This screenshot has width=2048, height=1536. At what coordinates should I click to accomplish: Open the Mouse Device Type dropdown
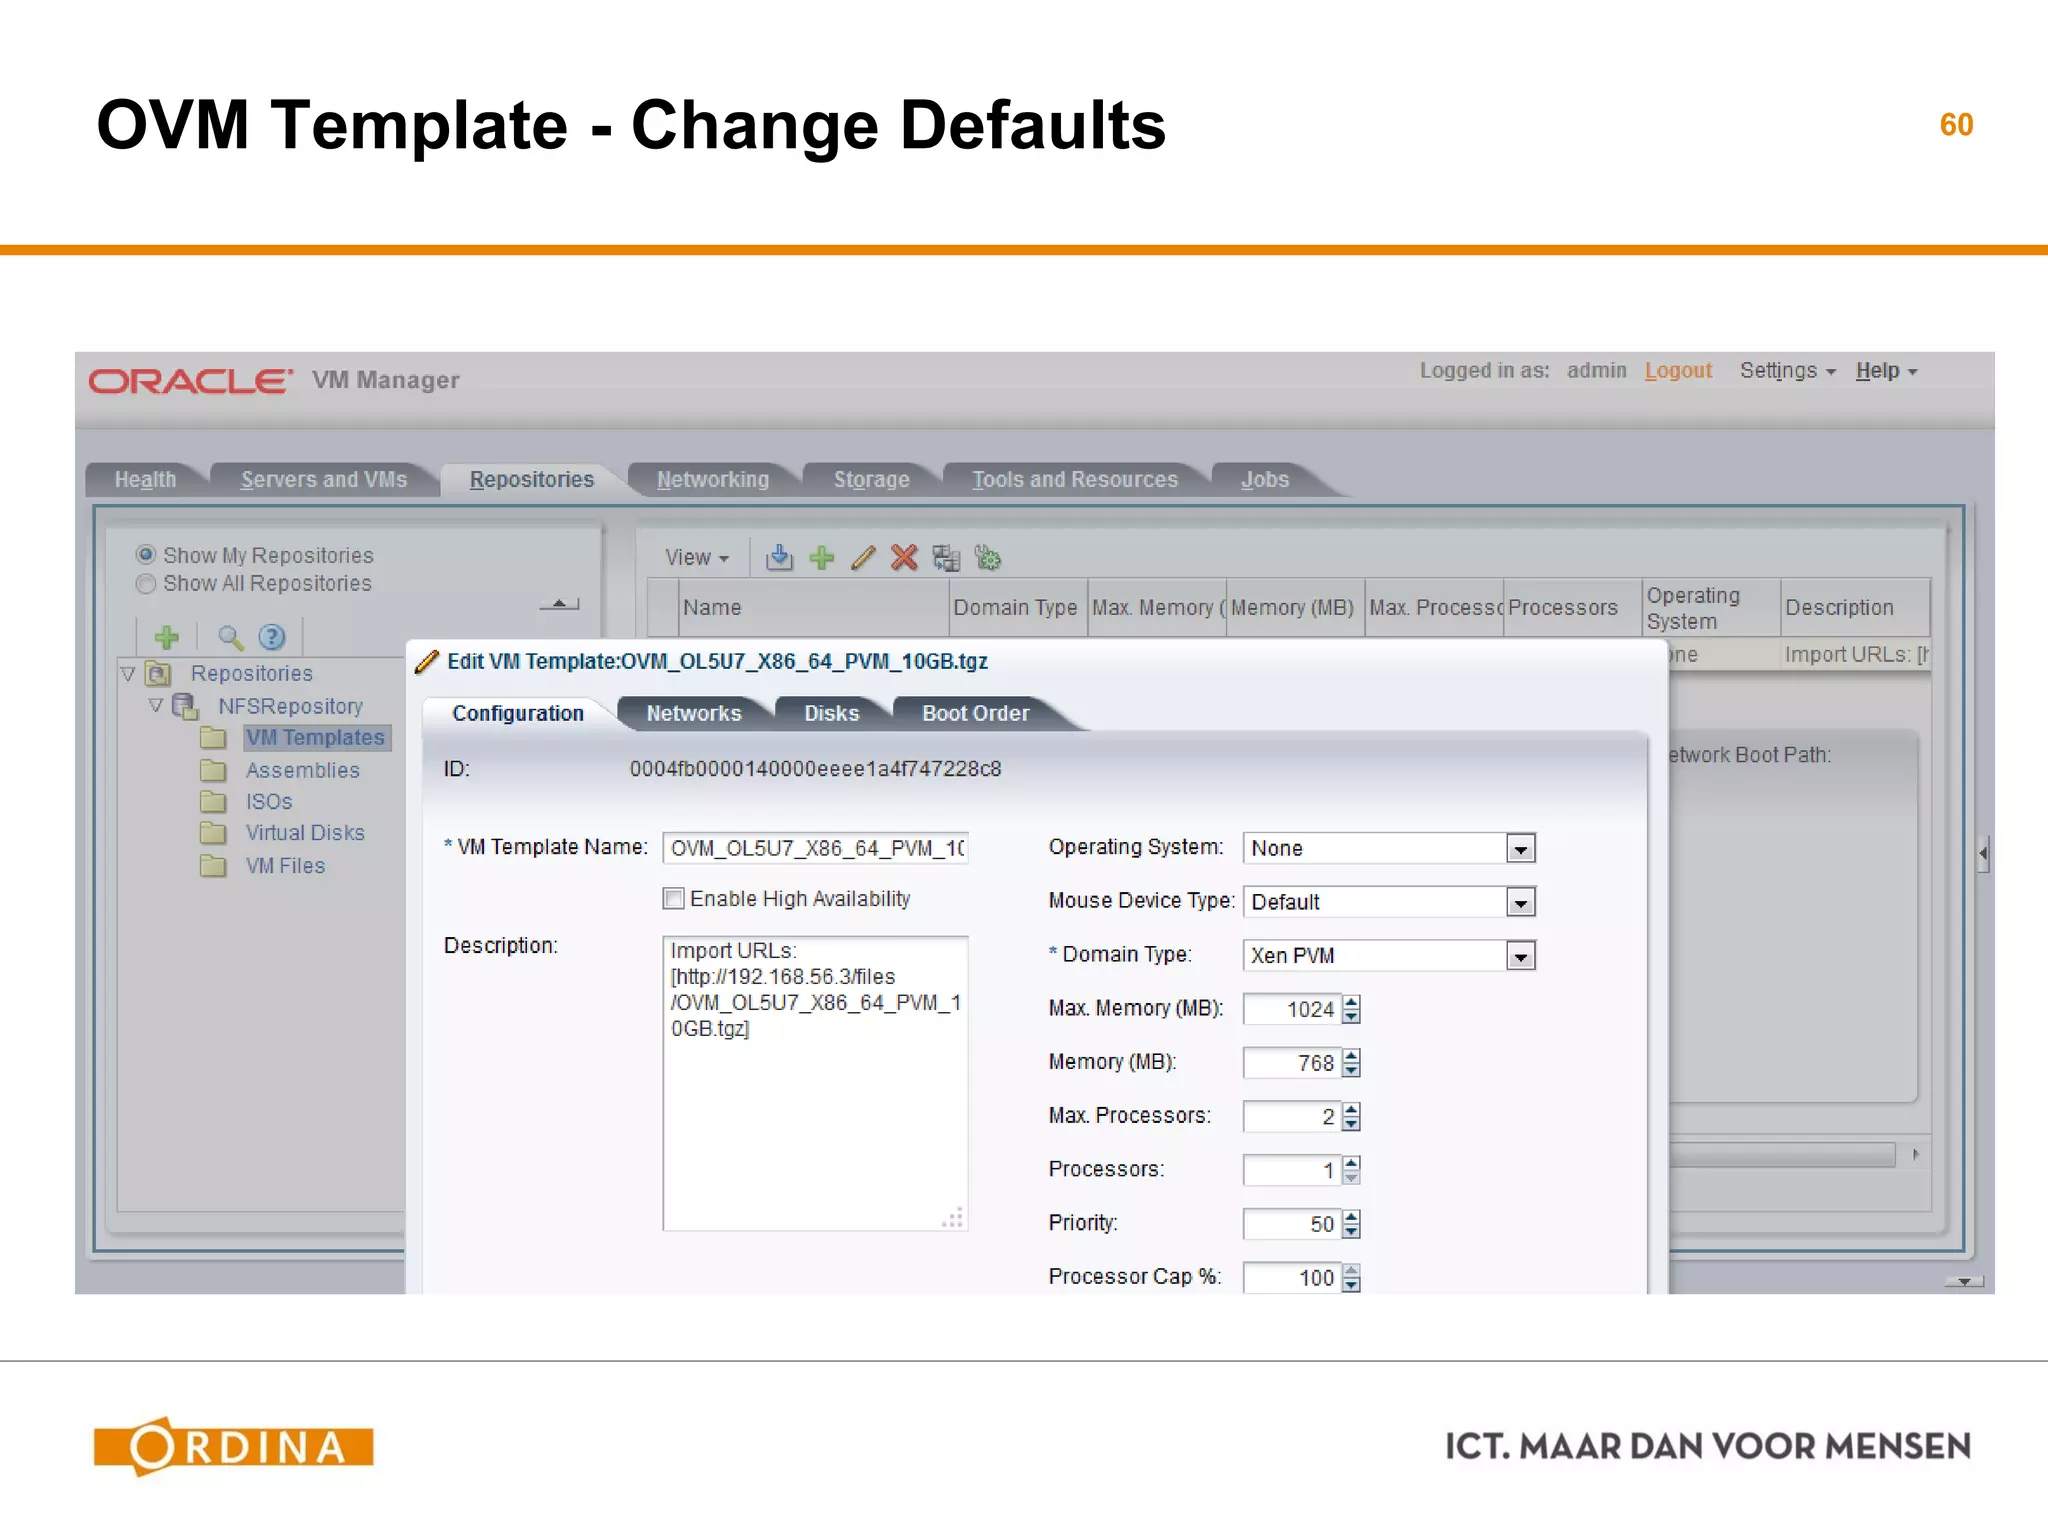[1521, 902]
